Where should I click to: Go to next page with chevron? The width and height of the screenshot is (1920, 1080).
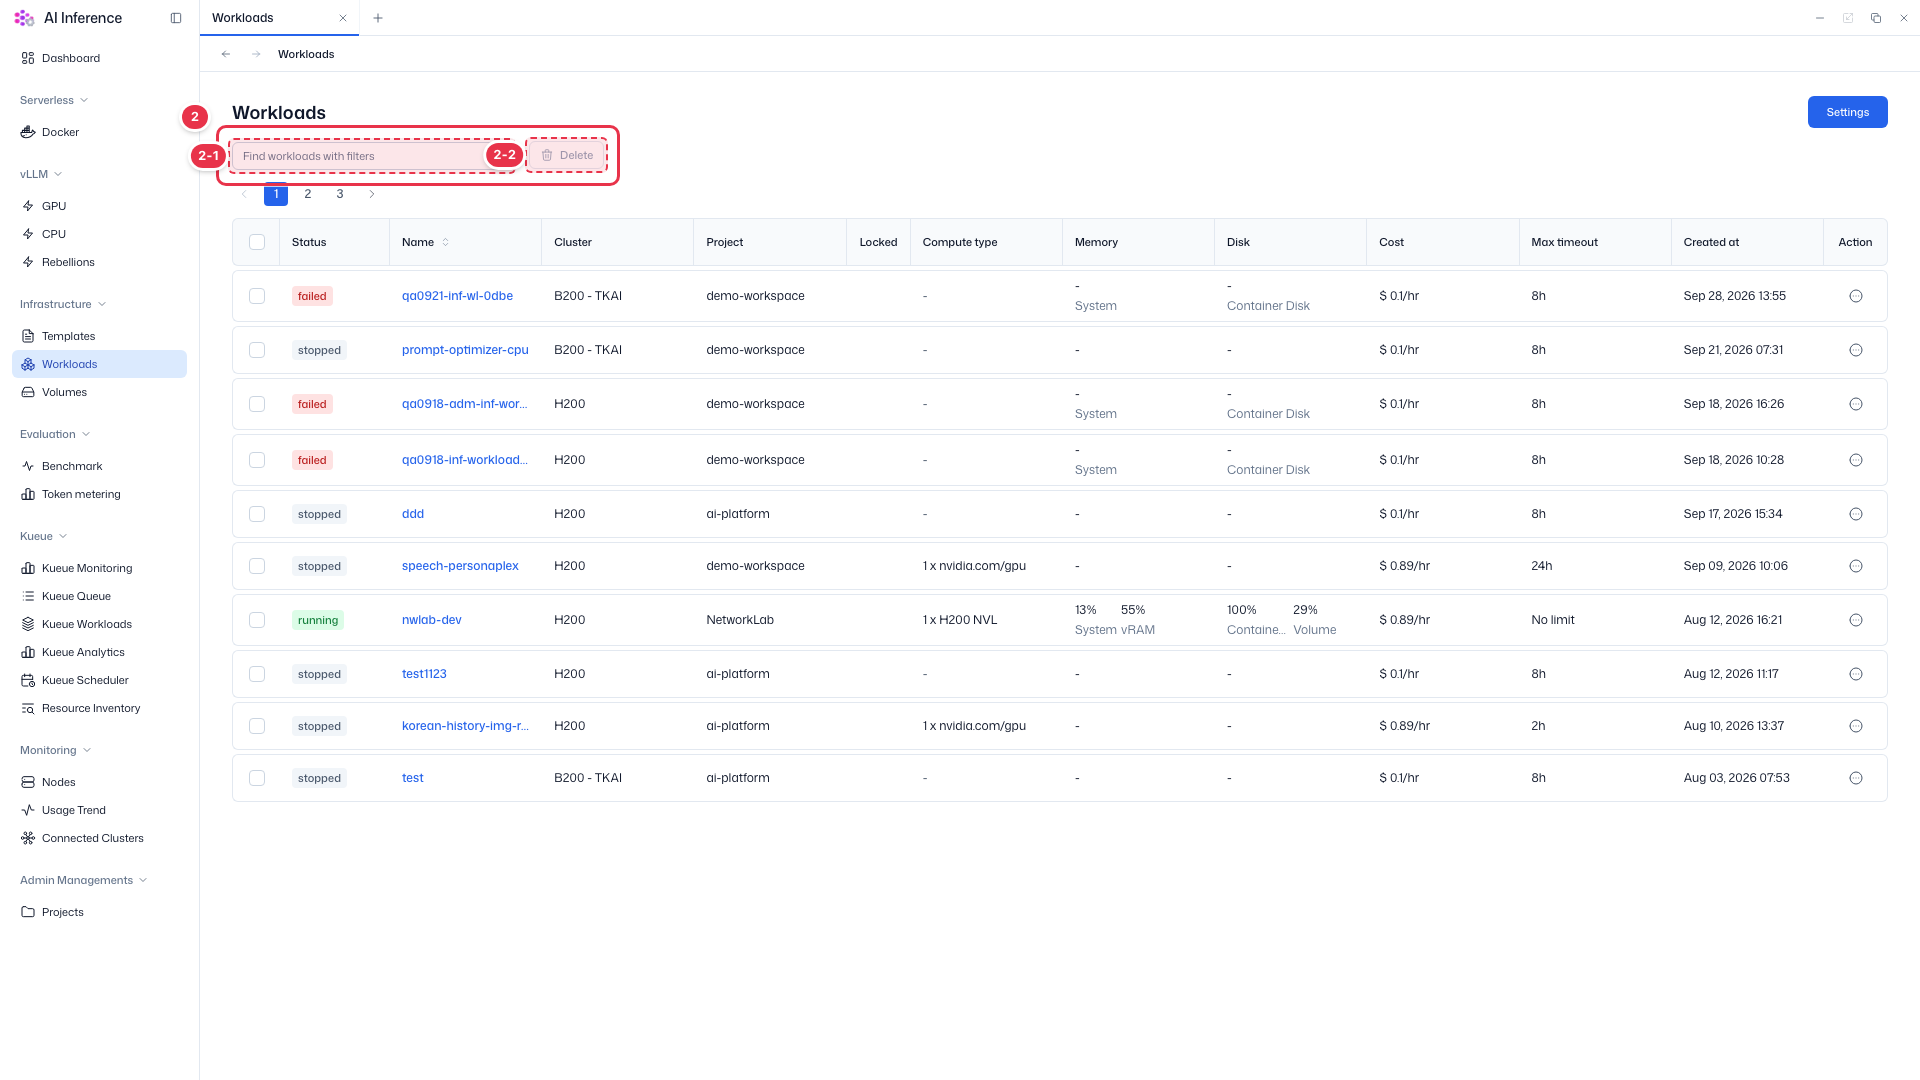[372, 194]
